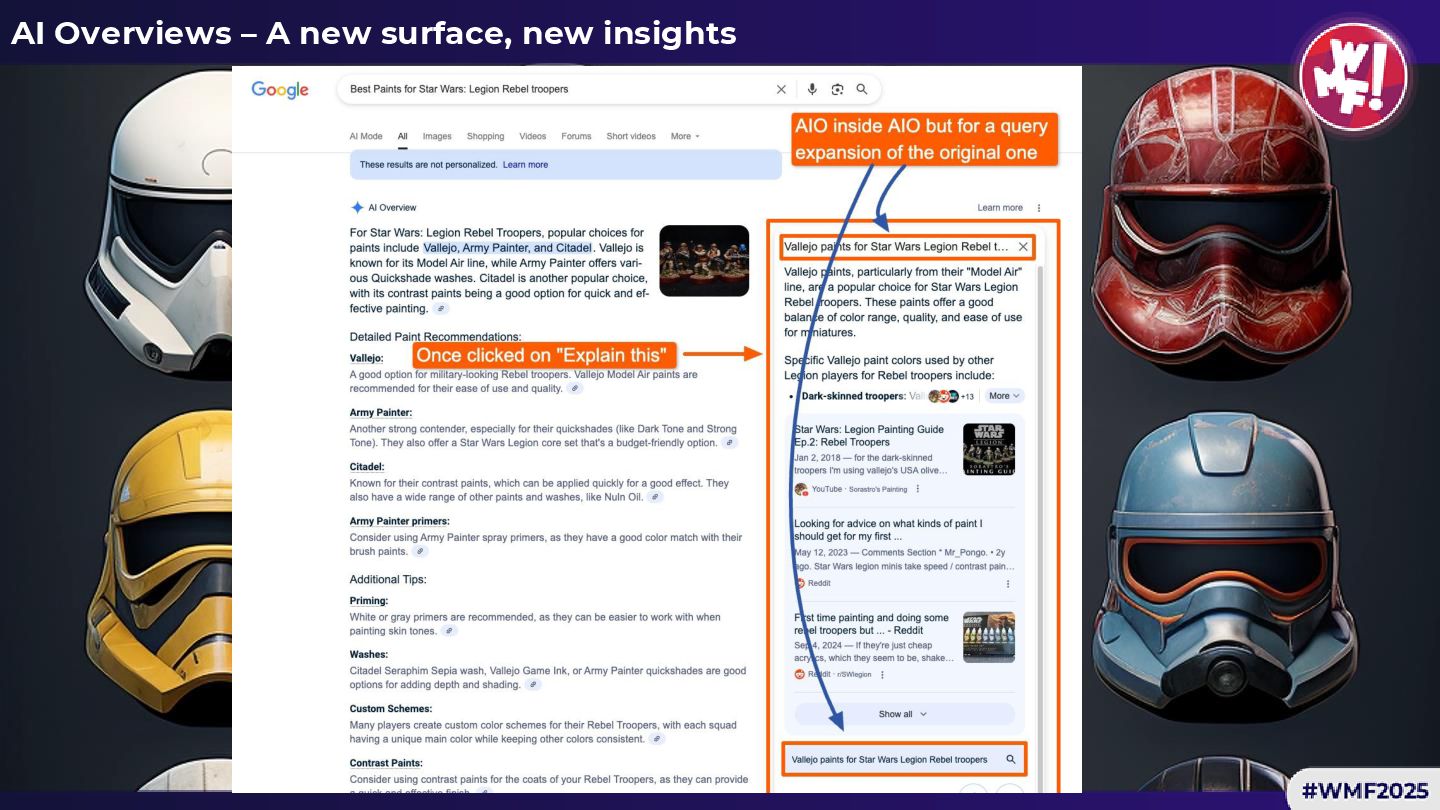Open the three-dot menu beside Learn more

coord(1039,208)
